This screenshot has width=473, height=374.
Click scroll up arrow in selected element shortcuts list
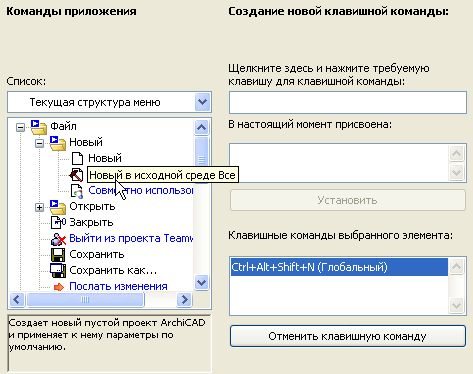[456, 266]
